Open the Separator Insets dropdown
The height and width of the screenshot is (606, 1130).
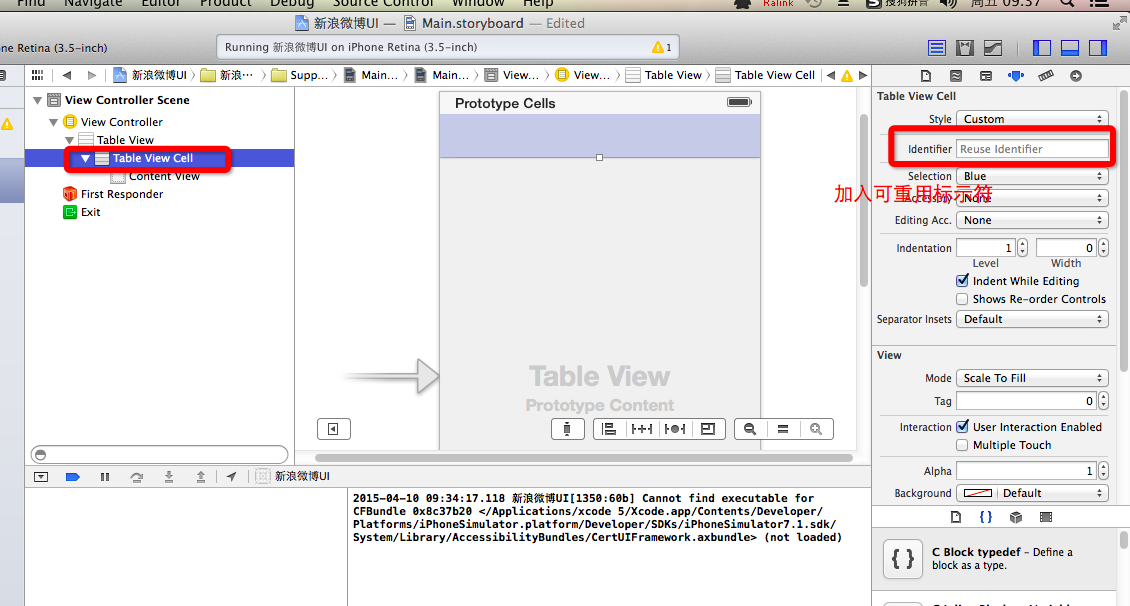pos(1032,319)
